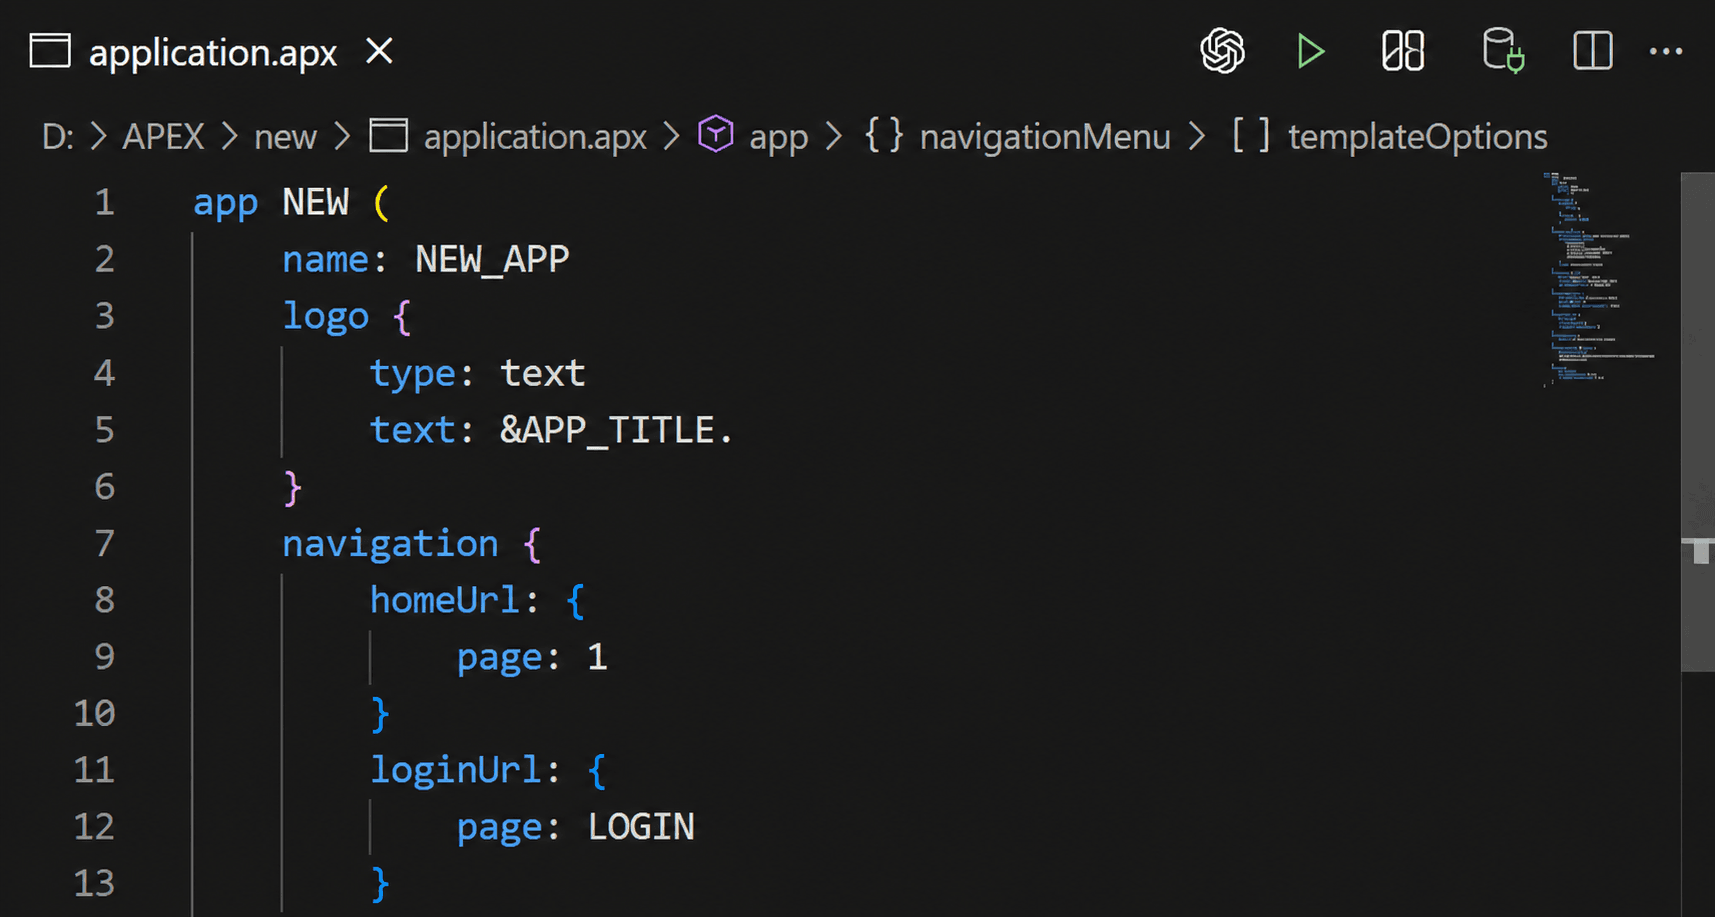This screenshot has height=917, width=1715.
Task: Open the D: breadcrumb
Action: click(58, 136)
